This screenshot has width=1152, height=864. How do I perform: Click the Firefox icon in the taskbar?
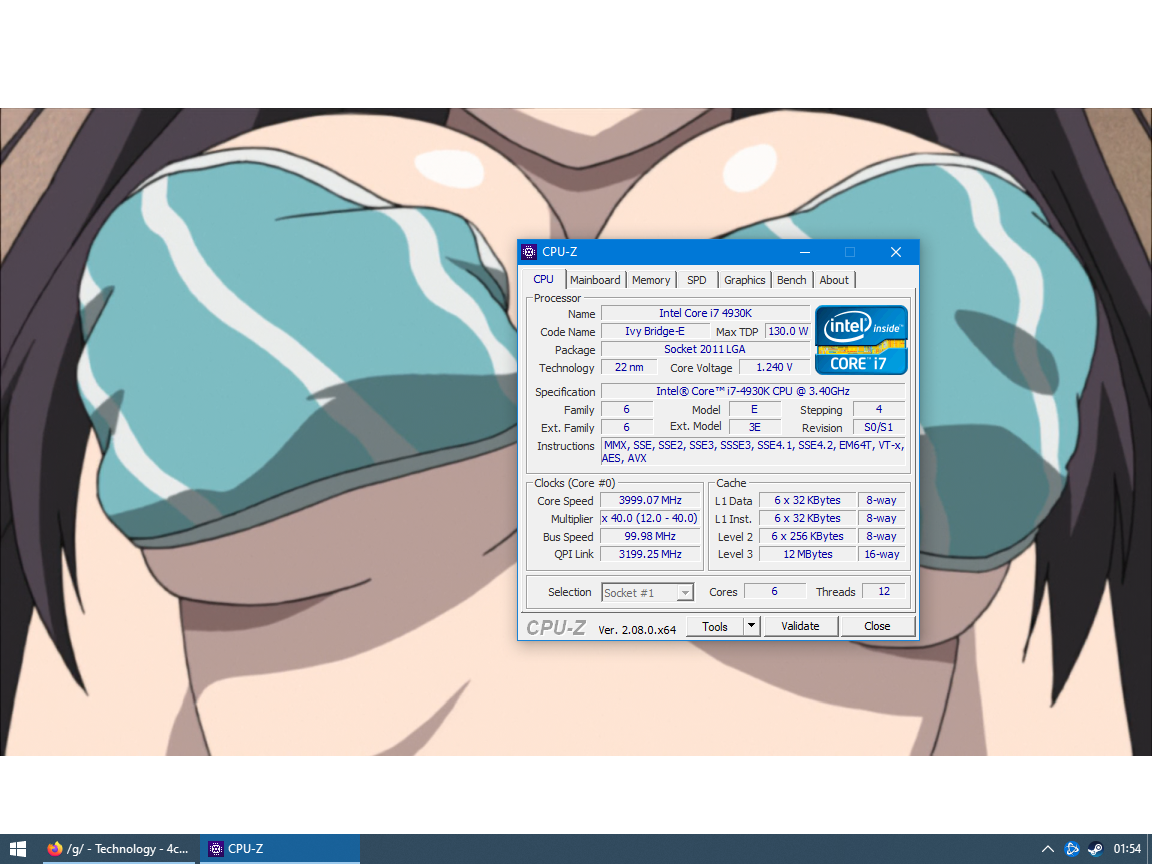(x=55, y=849)
